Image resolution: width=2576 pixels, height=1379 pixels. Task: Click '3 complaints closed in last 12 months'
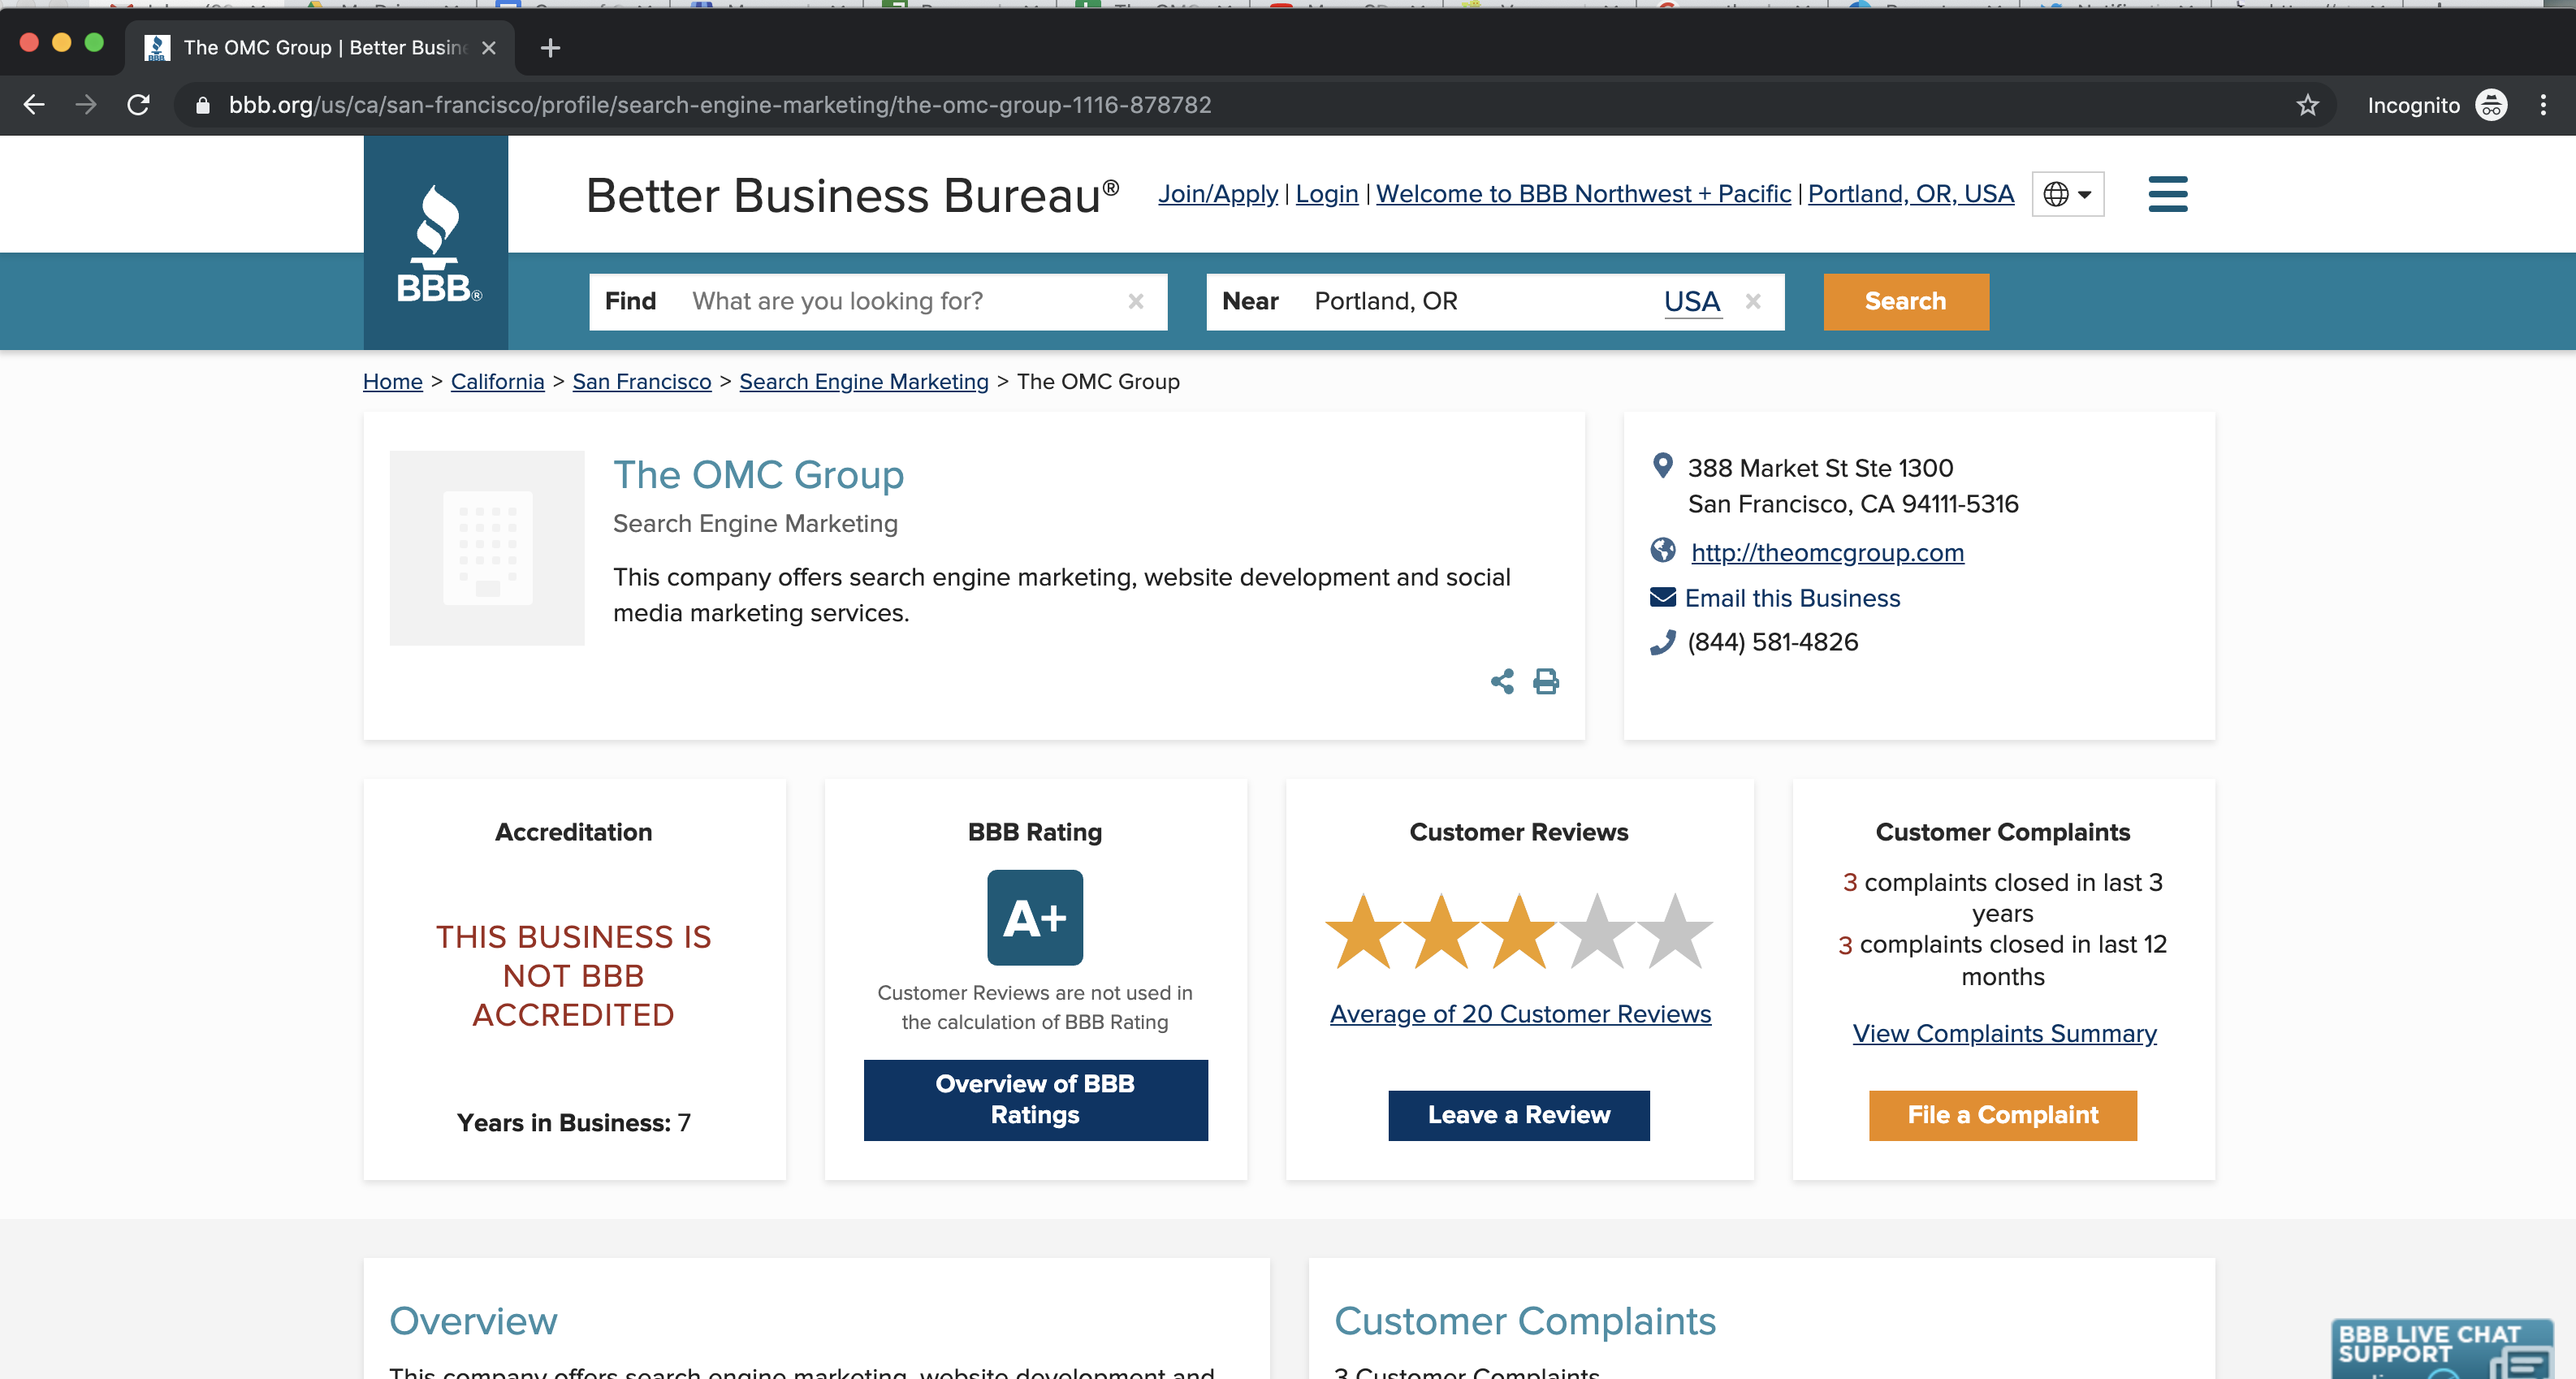coord(2002,960)
